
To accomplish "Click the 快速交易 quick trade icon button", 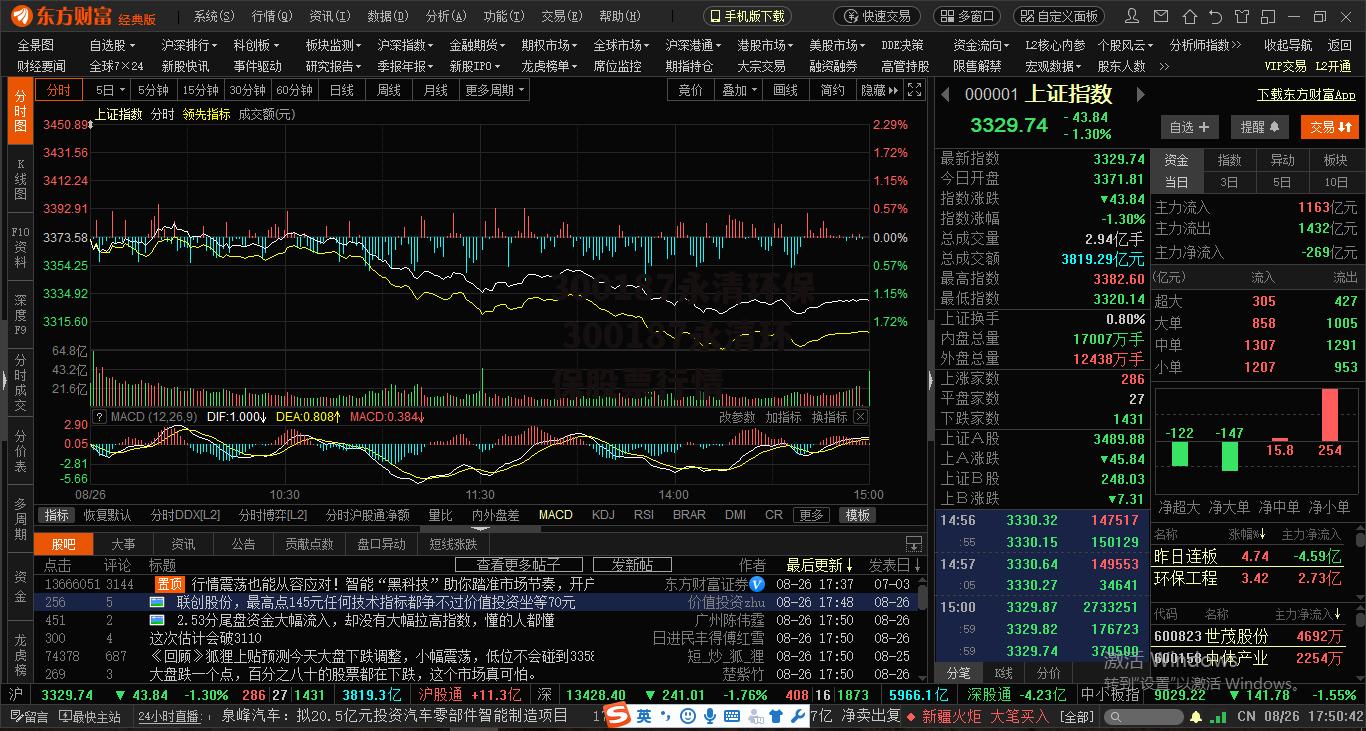I will click(x=876, y=16).
